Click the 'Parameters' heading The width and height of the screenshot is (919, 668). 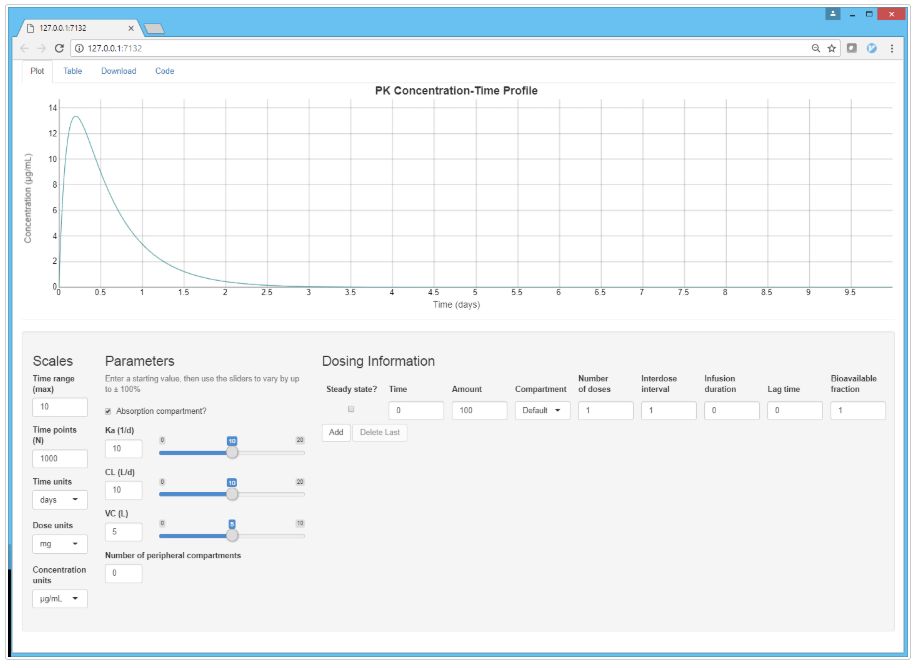click(x=139, y=361)
